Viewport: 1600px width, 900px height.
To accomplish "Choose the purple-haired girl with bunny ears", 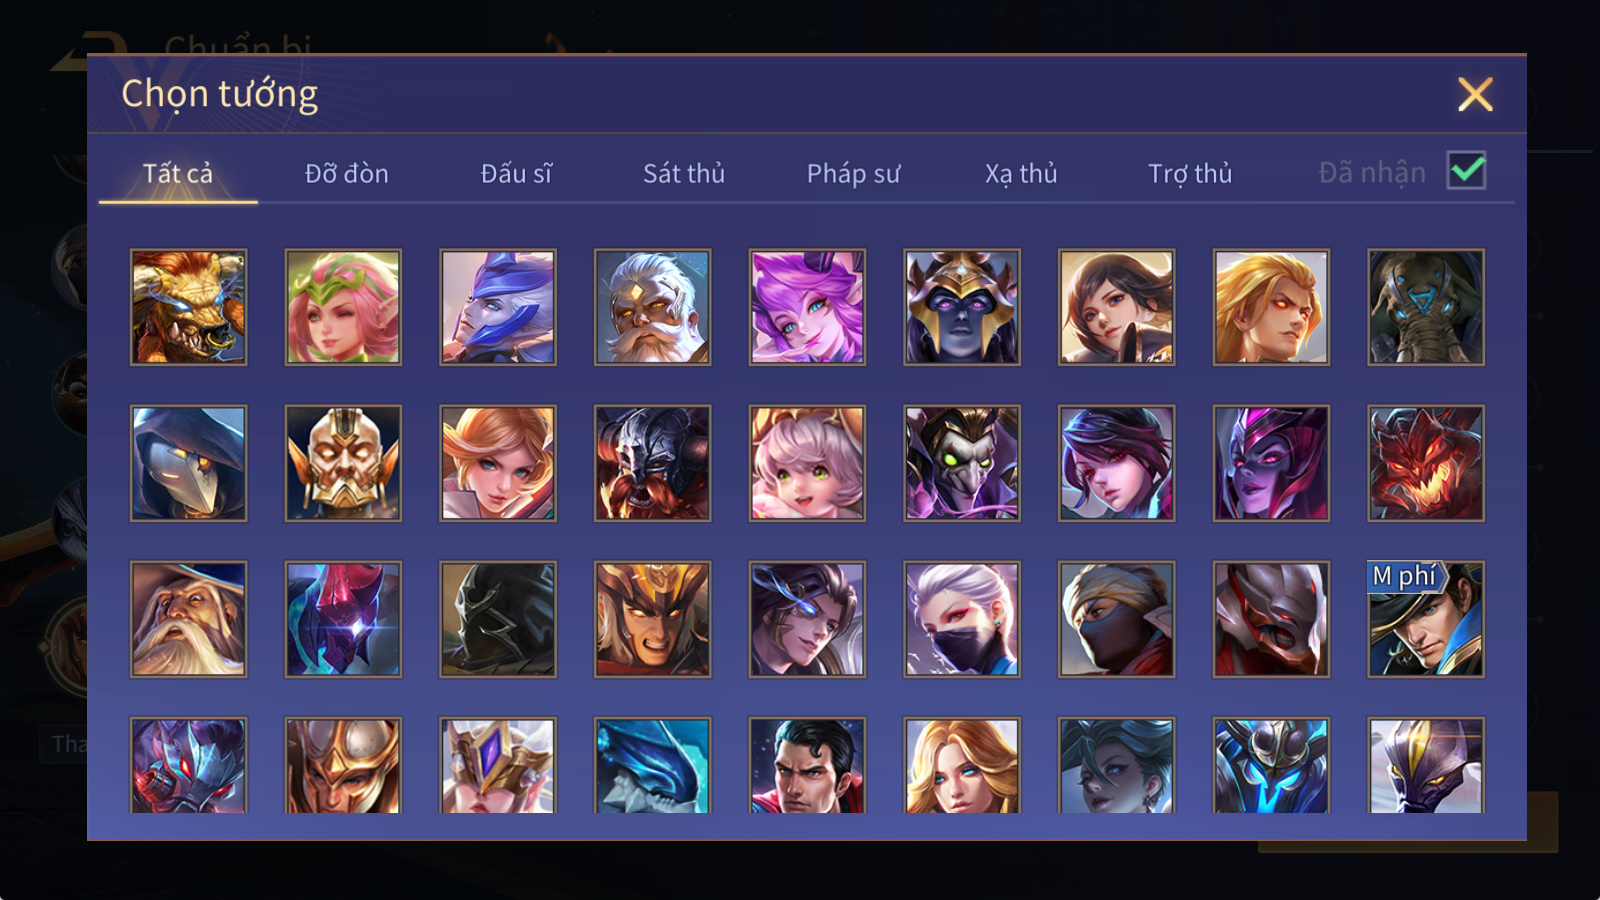I will click(807, 307).
